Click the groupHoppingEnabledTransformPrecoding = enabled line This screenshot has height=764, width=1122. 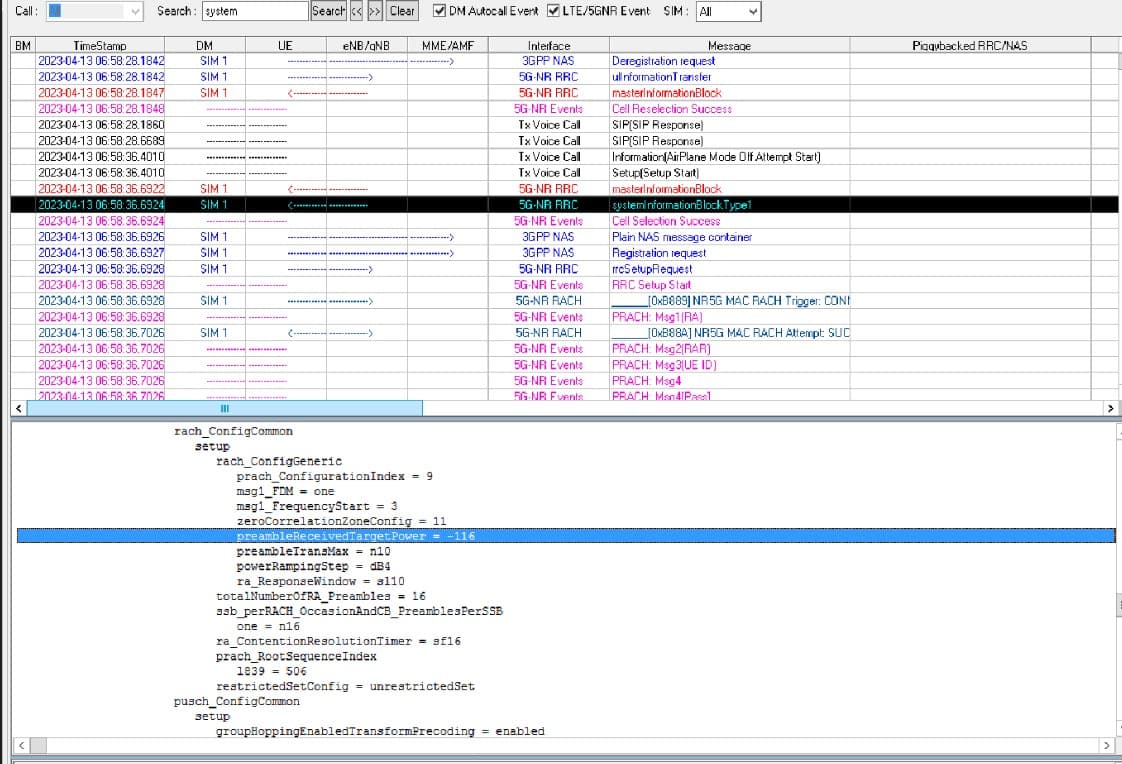[380, 732]
